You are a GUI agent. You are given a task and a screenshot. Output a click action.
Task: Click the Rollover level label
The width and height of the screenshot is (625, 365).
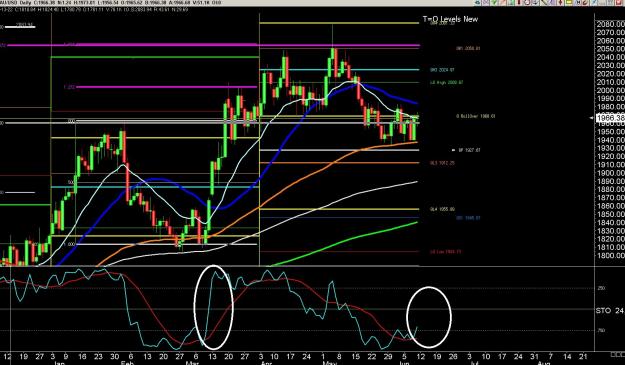(476, 116)
